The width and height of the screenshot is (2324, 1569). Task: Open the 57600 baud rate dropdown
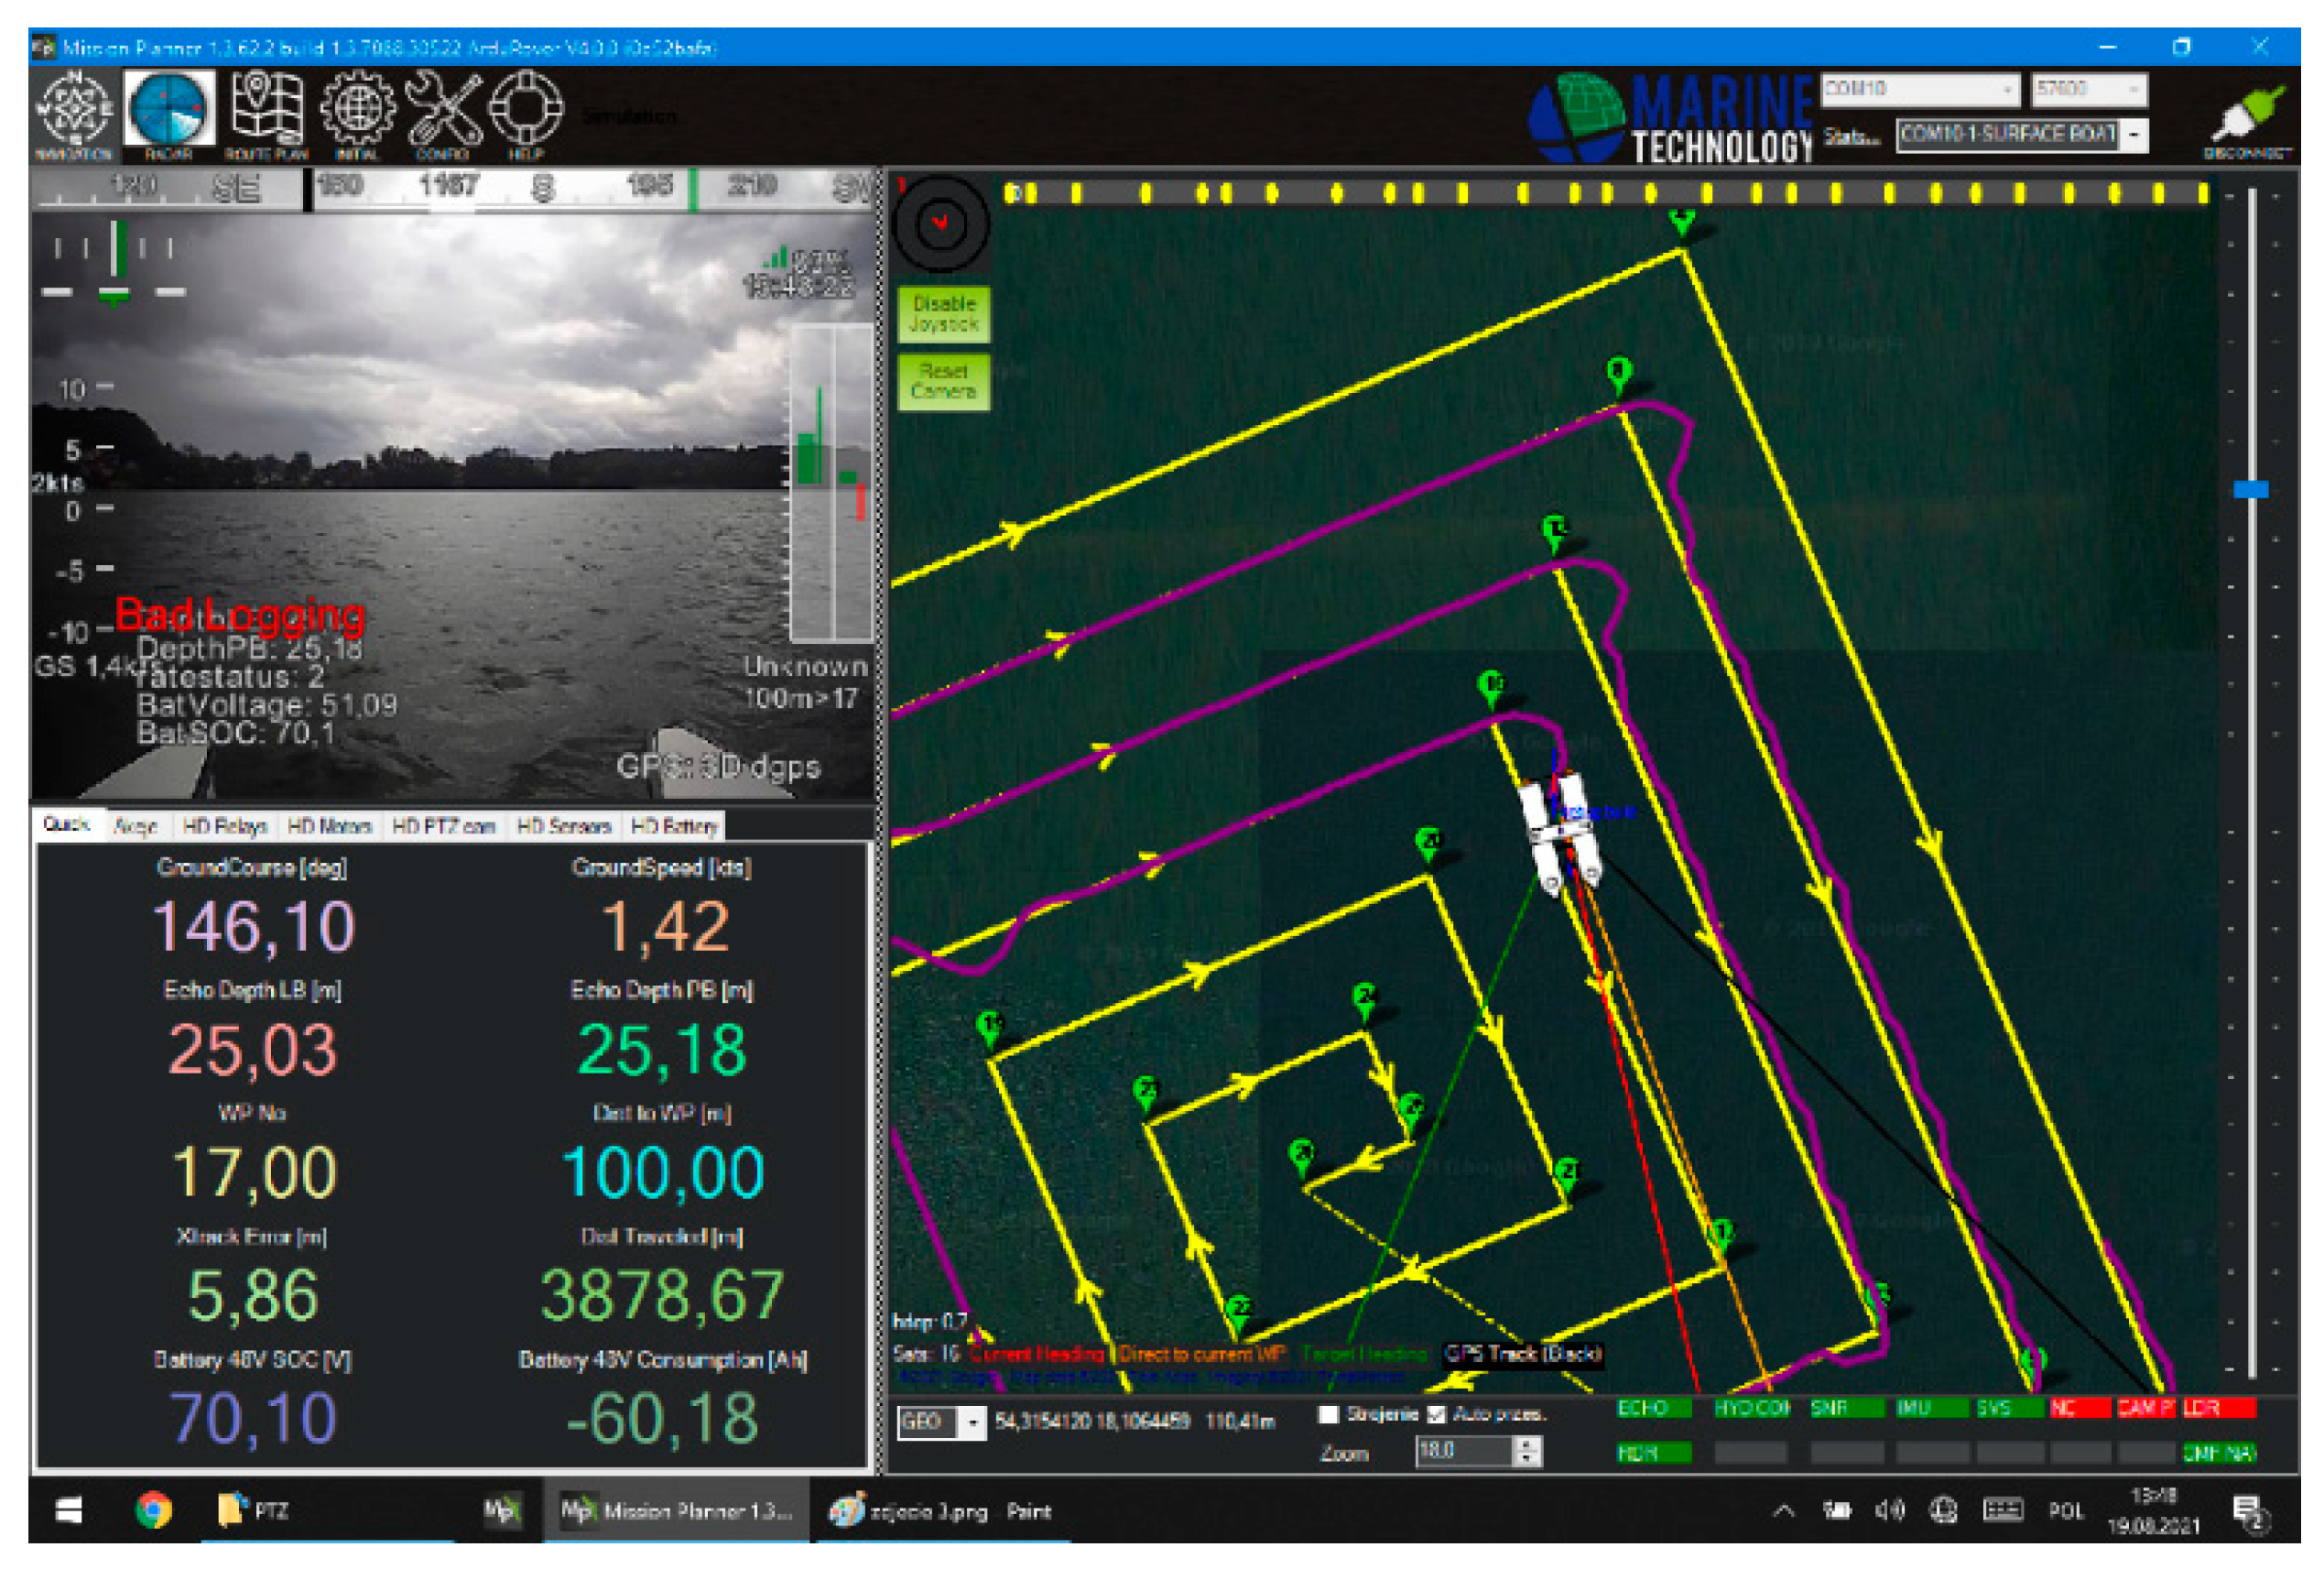[2134, 90]
